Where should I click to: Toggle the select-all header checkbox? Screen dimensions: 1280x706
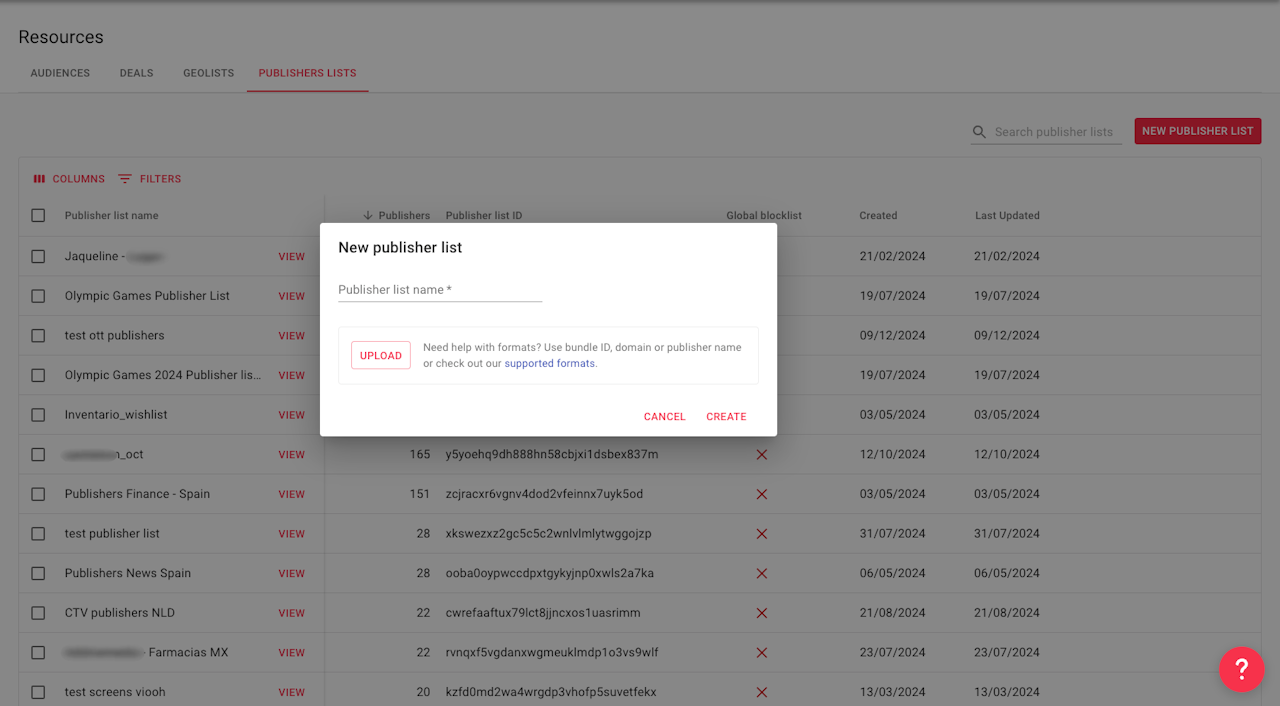click(38, 216)
